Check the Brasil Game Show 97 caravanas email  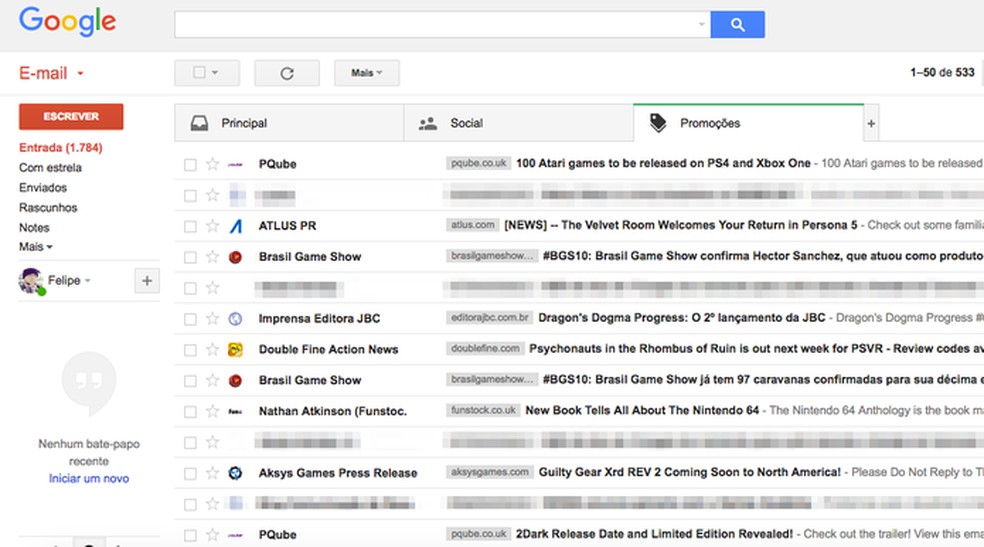(190, 381)
